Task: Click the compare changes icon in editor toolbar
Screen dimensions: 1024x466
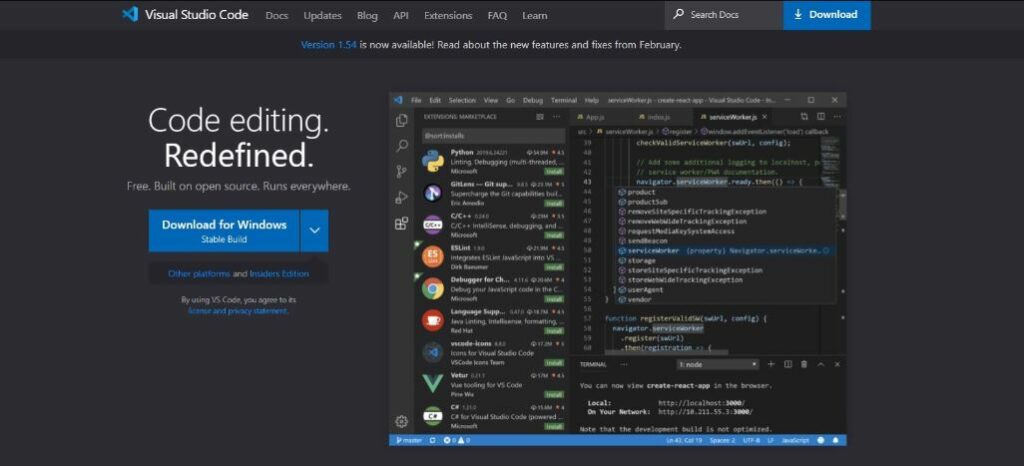Action: (x=805, y=117)
